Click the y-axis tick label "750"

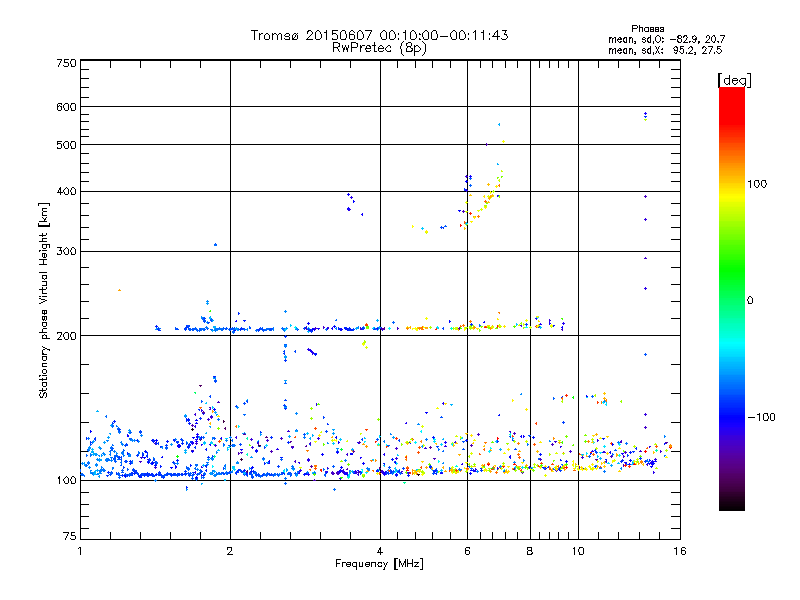(66, 63)
